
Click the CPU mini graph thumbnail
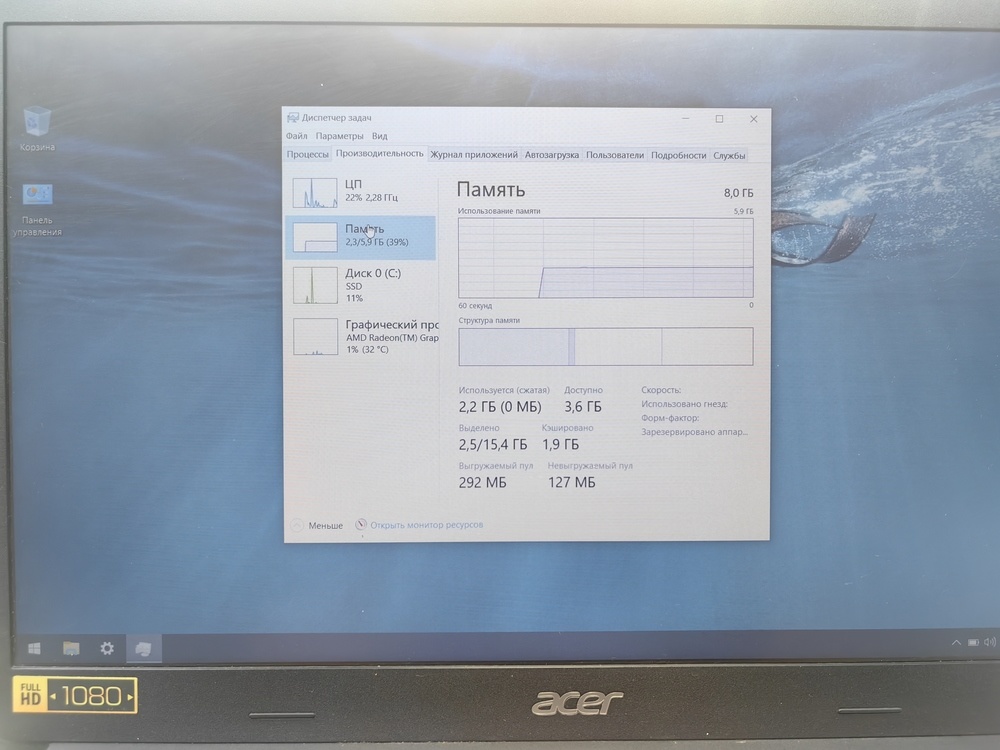pyautogui.click(x=315, y=193)
